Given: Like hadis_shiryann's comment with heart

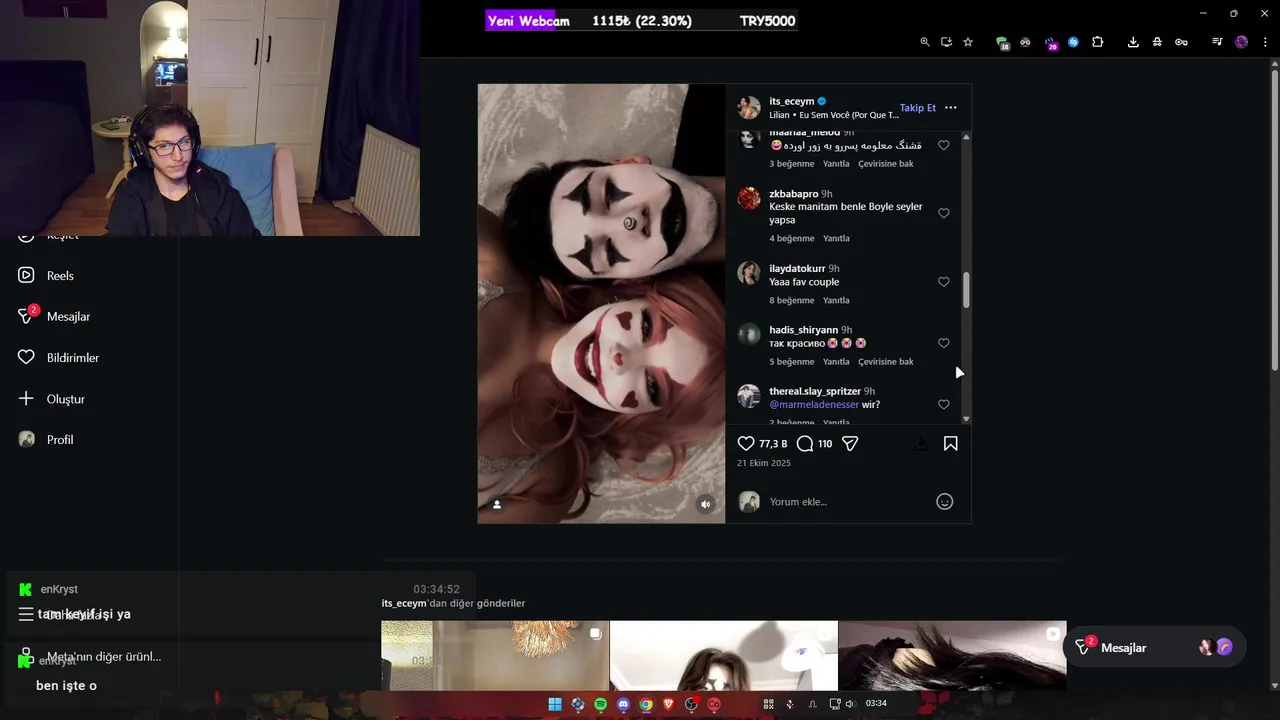Looking at the screenshot, I should pos(943,343).
